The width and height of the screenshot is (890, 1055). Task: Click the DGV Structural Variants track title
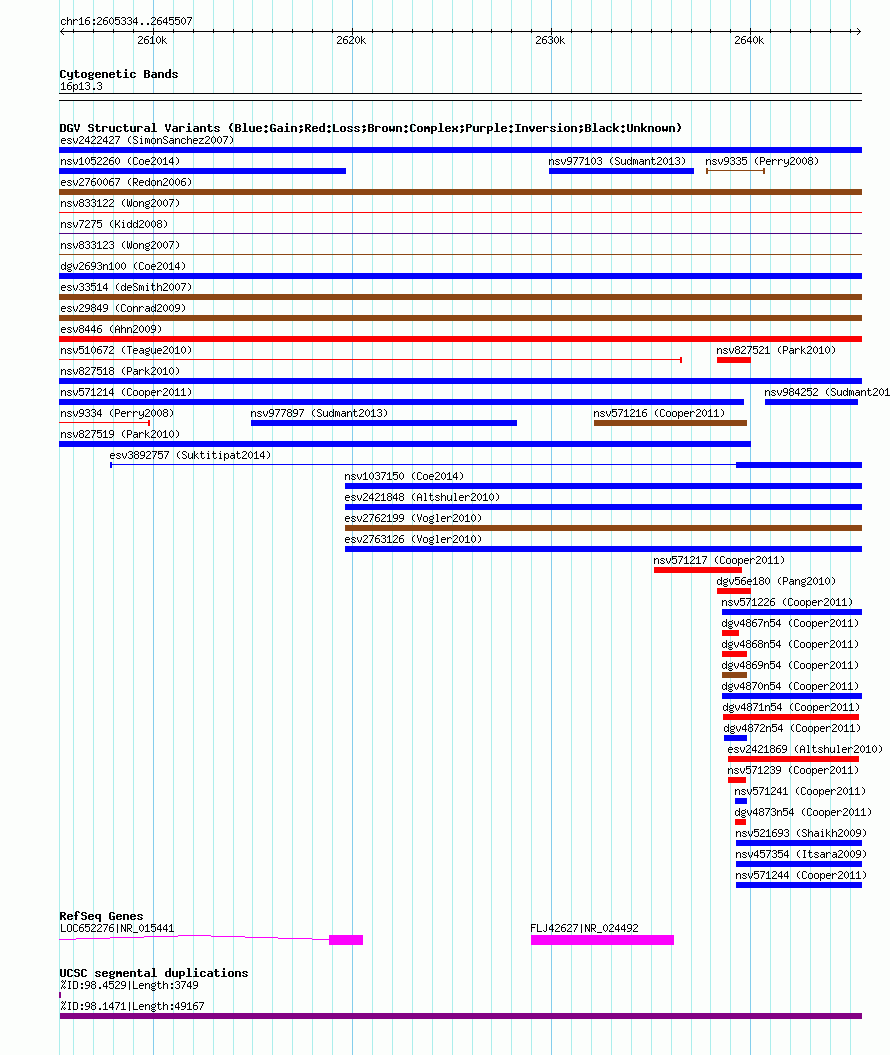coord(371,128)
